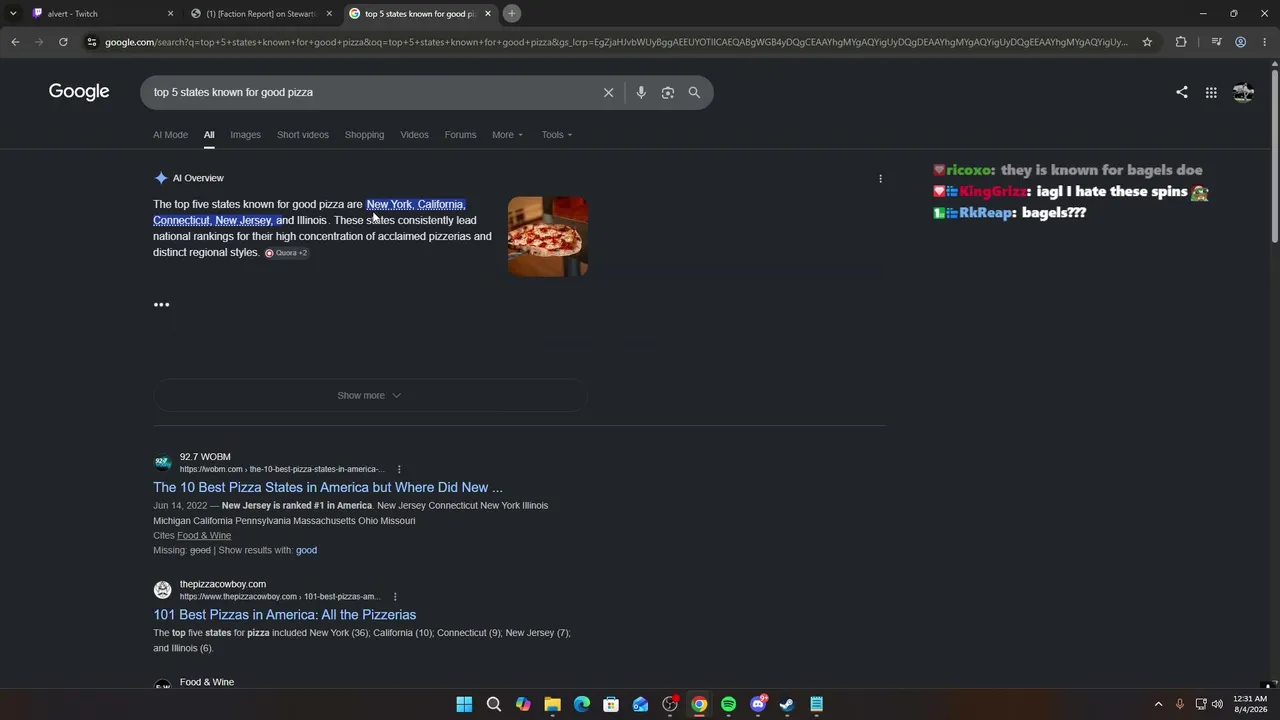Follow the Food & Wine citation link
1280x720 pixels.
click(204, 535)
